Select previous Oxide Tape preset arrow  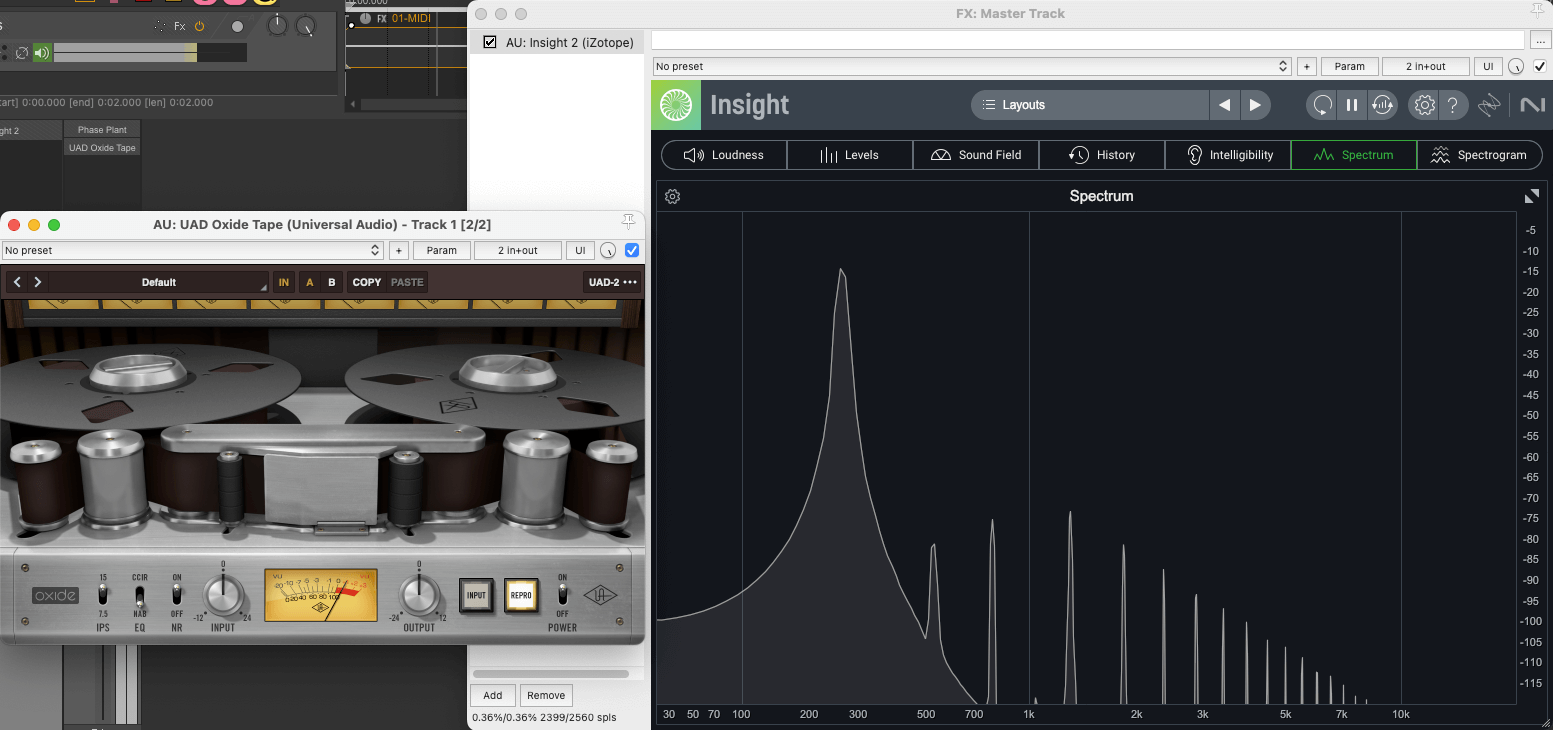click(17, 282)
